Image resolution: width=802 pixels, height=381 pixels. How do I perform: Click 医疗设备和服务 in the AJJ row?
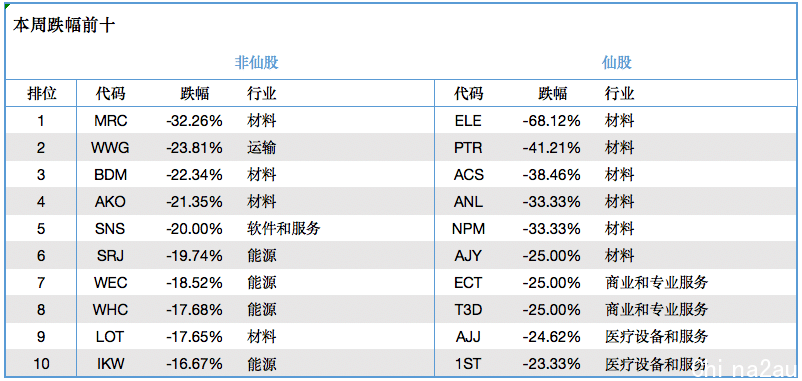[656, 337]
